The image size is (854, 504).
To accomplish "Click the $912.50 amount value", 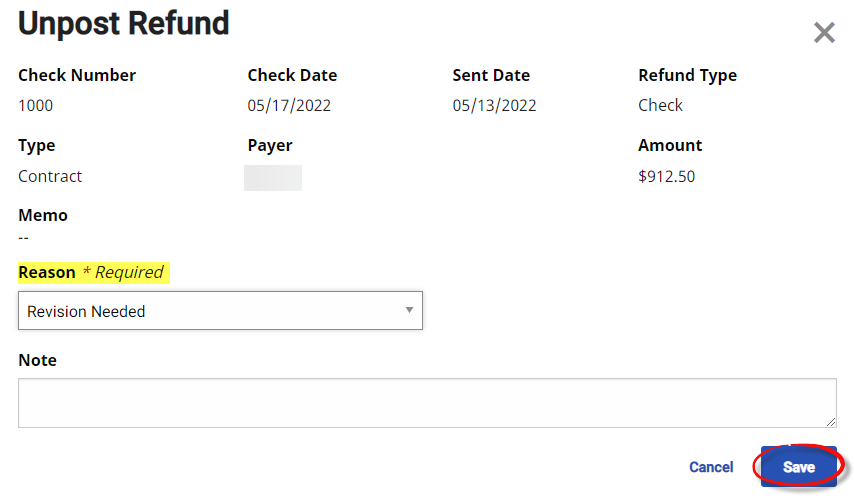I will [666, 177].
